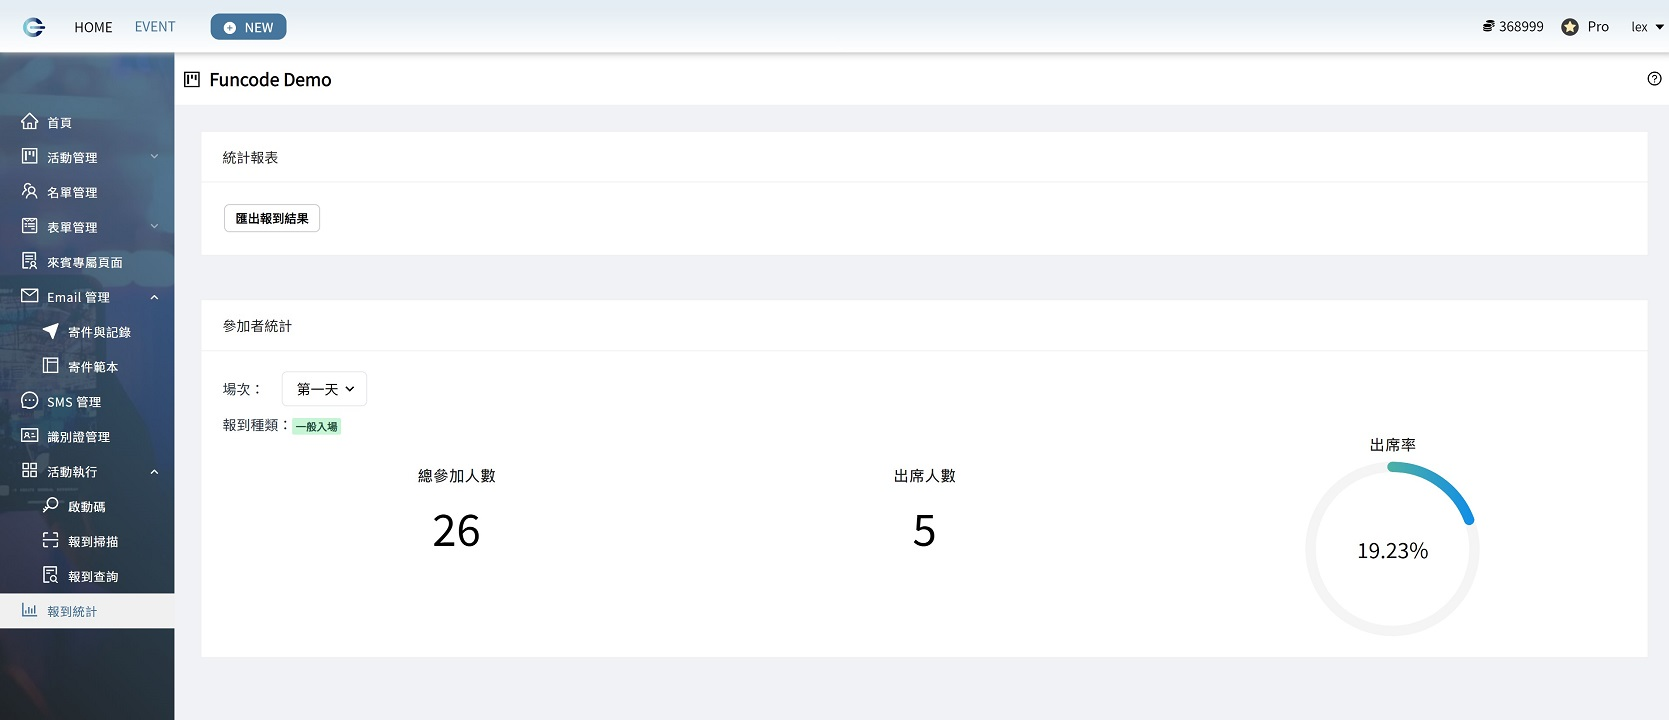Collapse the Email 管理 section chevron

click(154, 297)
